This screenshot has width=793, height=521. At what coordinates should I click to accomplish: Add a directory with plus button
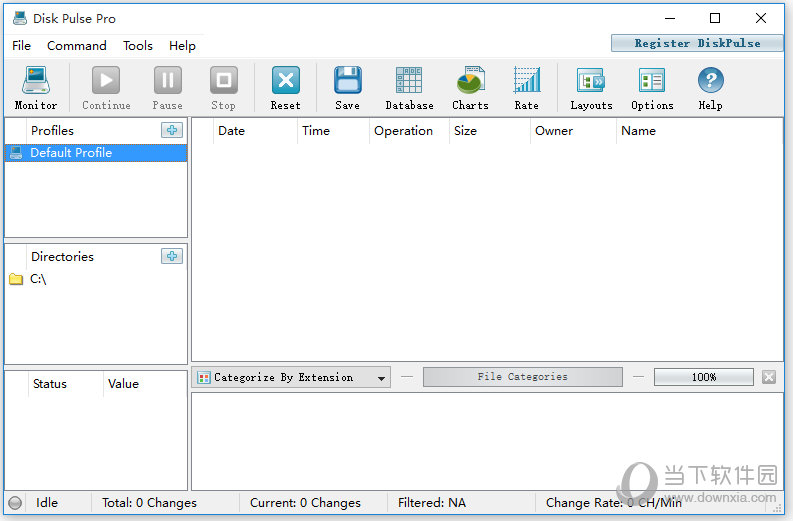click(172, 256)
